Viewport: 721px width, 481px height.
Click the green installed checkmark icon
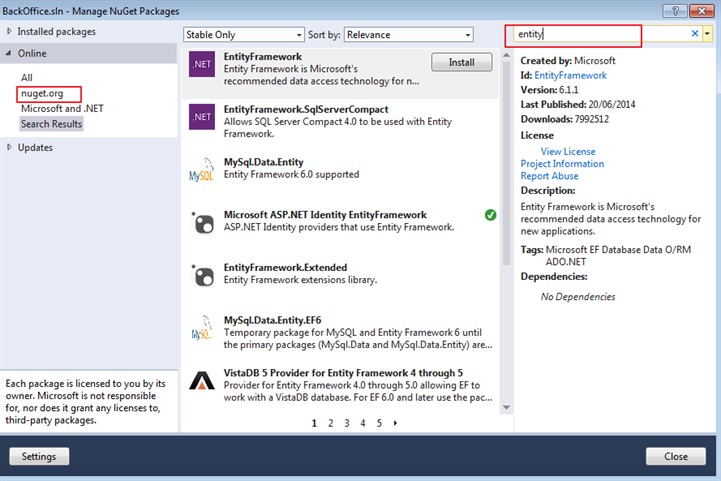coord(490,215)
